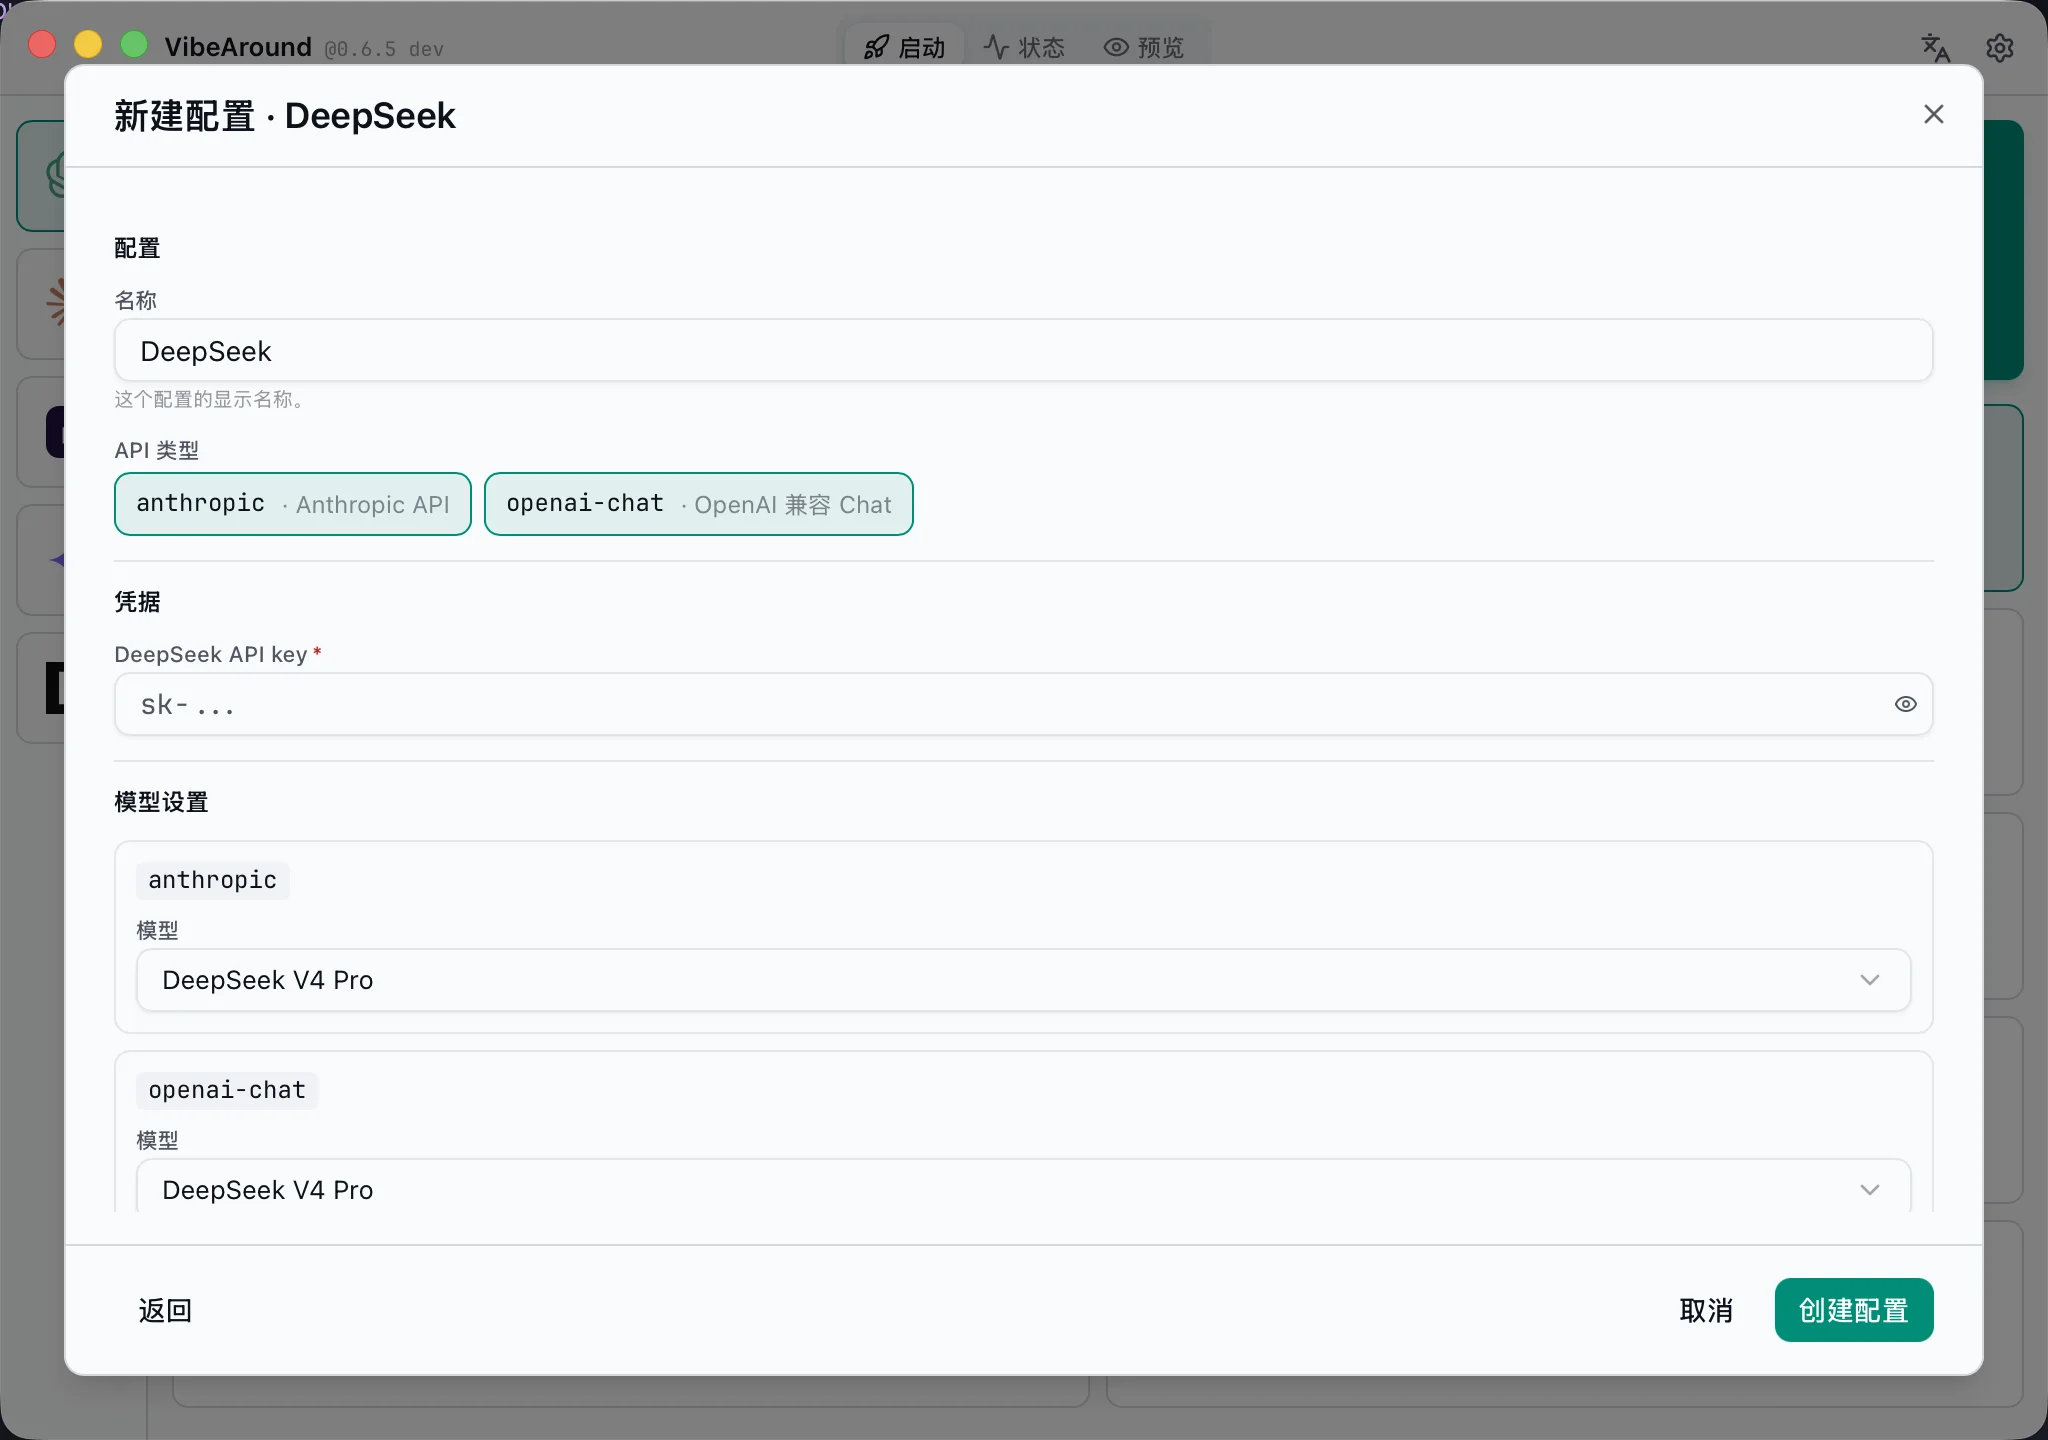
Task: Expand the openai-chat model dropdown
Action: [x=1023, y=1189]
